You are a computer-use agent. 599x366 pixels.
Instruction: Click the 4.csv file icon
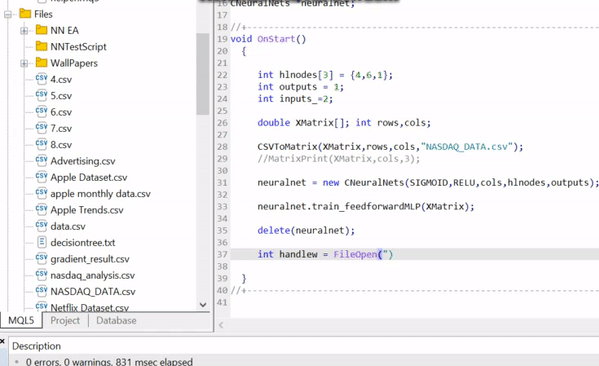coord(41,79)
